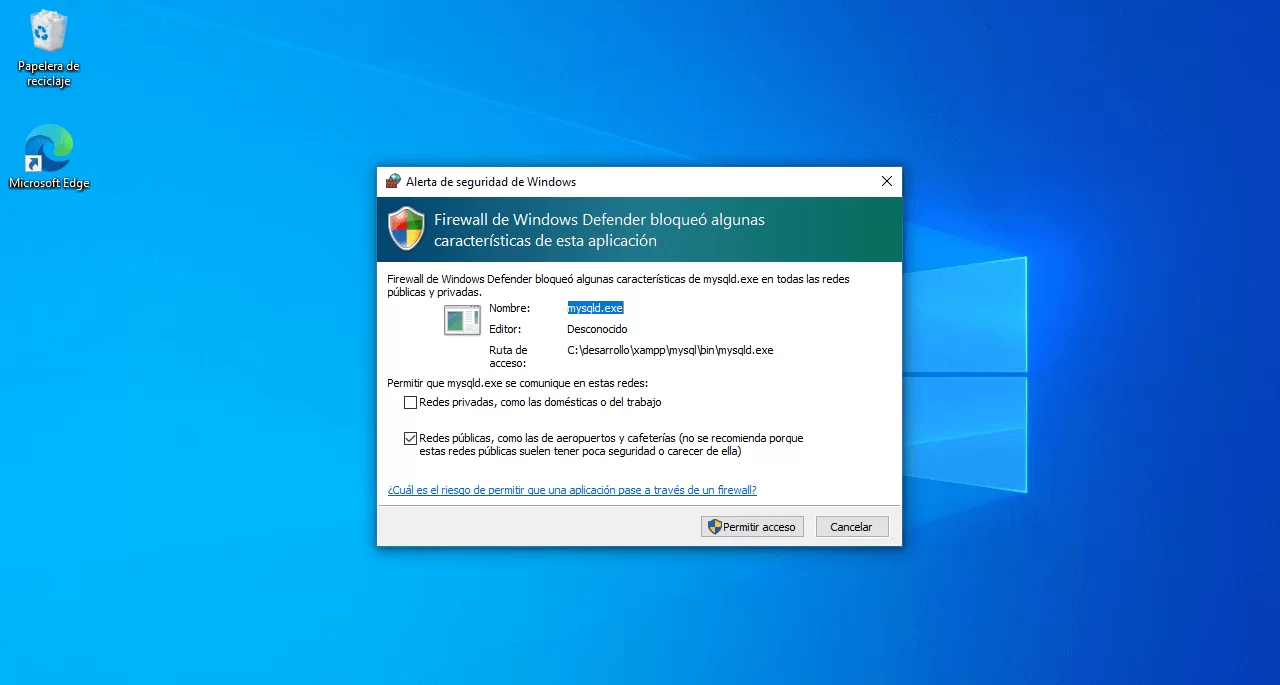Launch Microsoft Edge from the desktop
This screenshot has width=1280, height=685.
point(49,157)
